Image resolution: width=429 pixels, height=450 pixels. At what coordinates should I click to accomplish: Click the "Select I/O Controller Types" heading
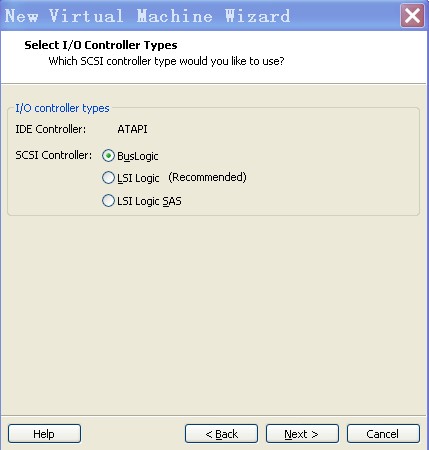(101, 45)
